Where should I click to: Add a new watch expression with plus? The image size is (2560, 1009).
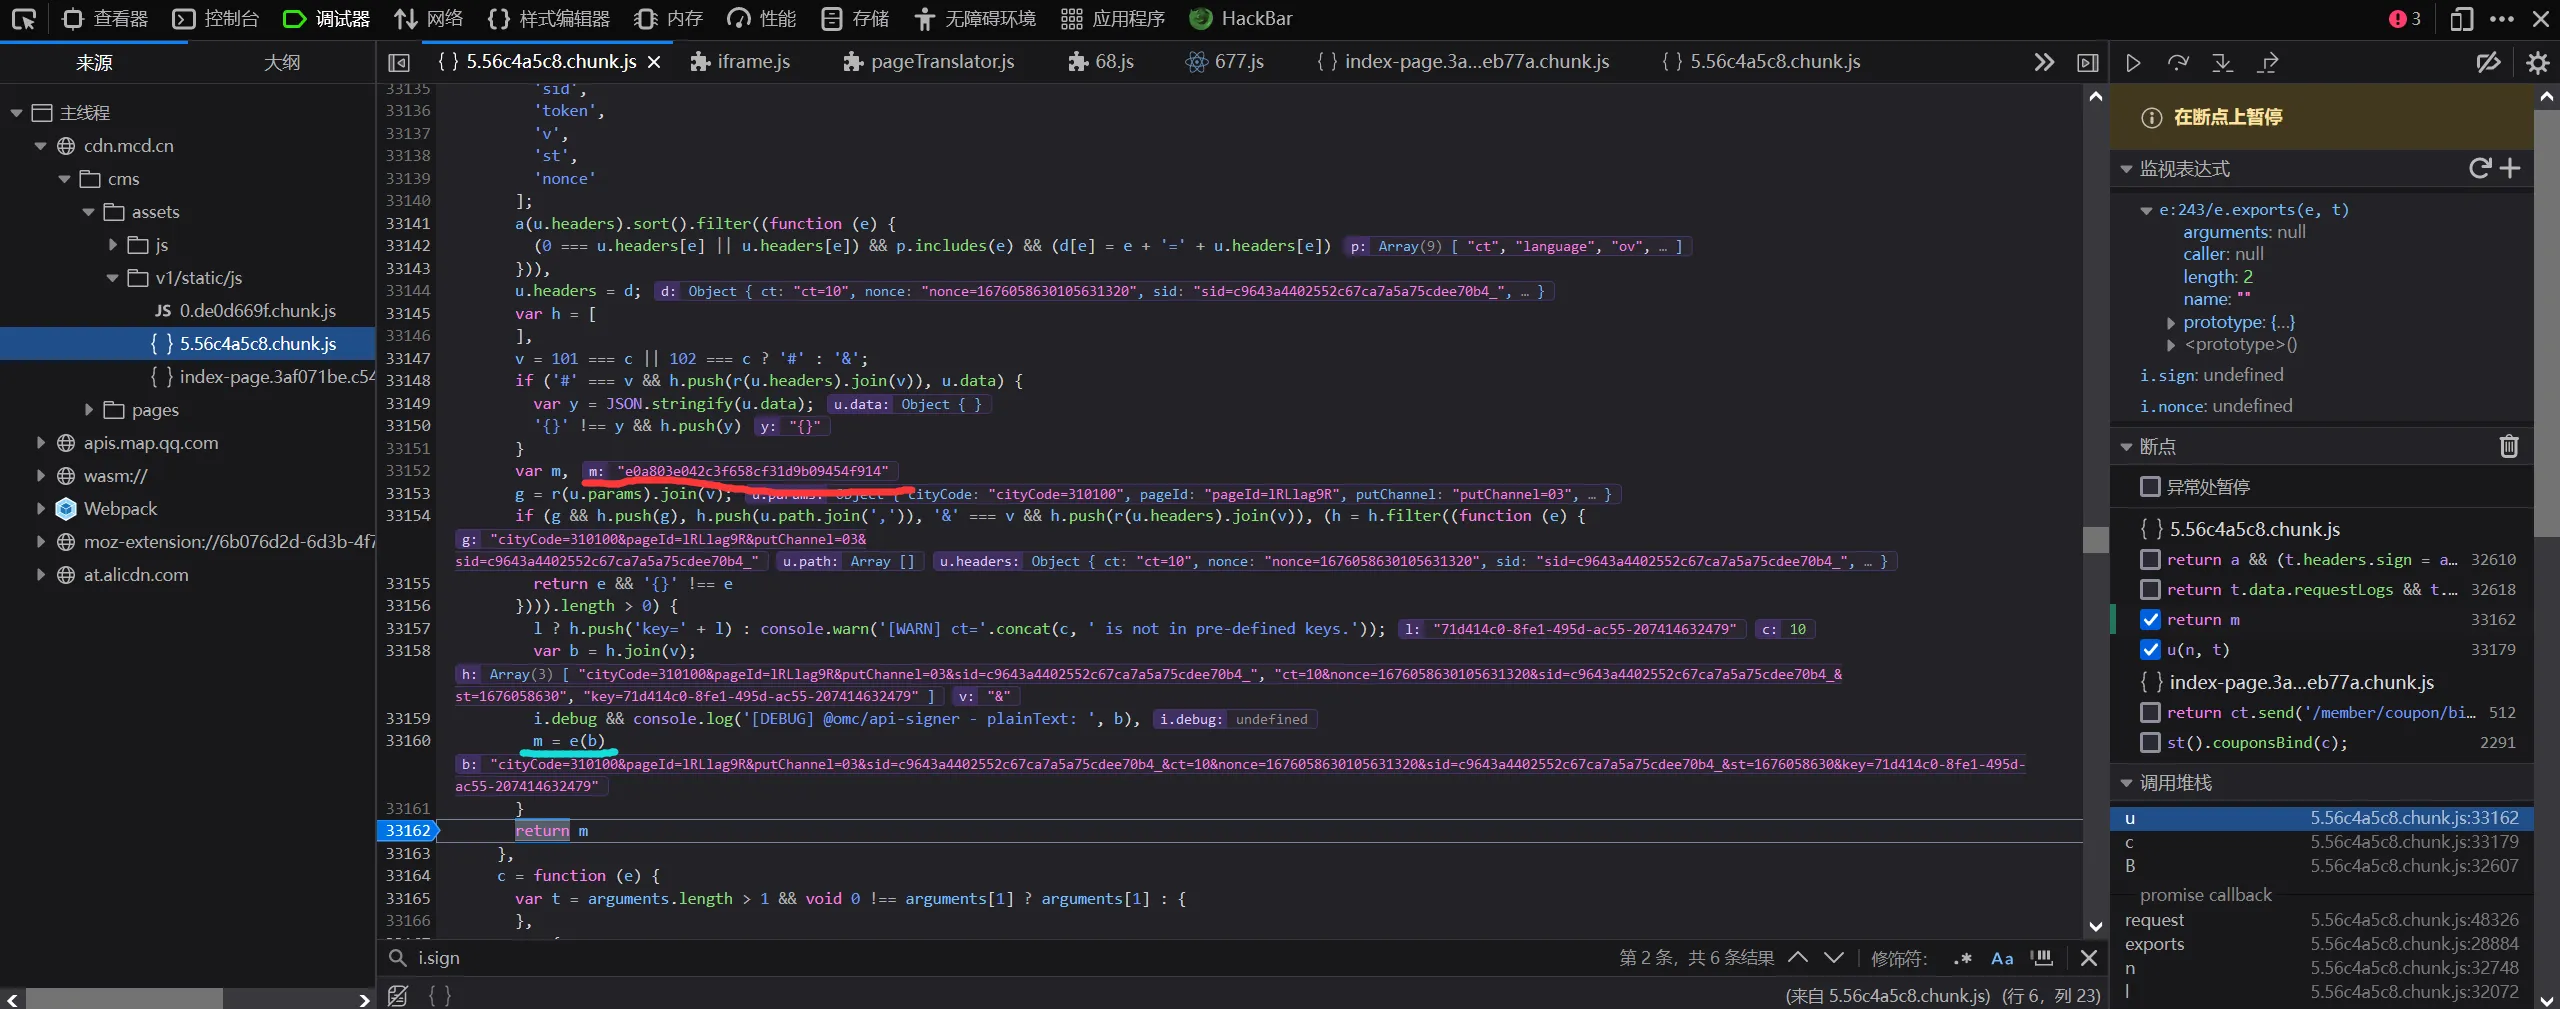tap(2510, 168)
